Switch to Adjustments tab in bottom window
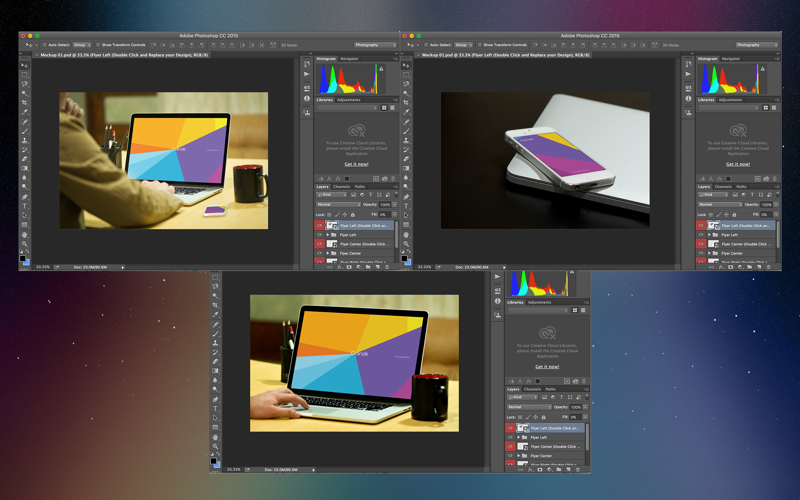Screen dimensions: 800x500 (539, 302)
